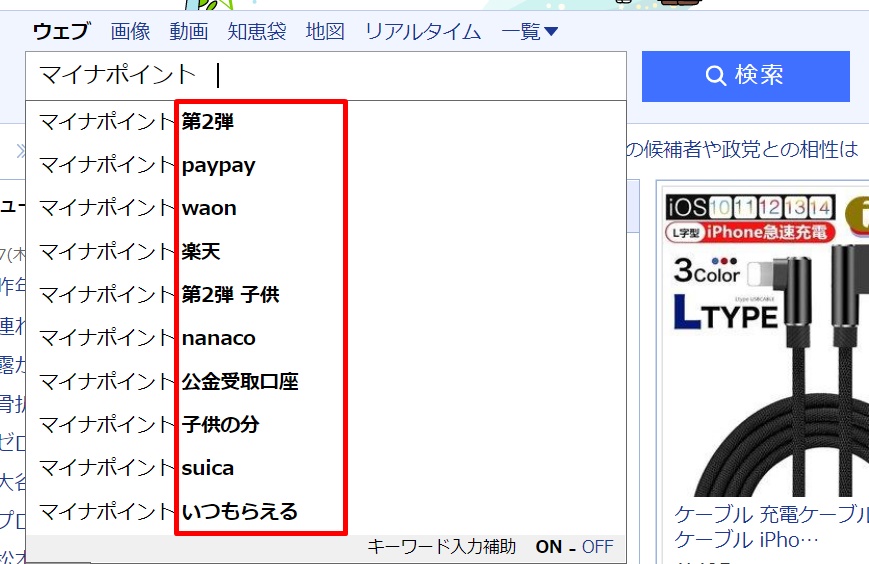Focus the マイナポイント search input field
869x564 pixels.
pos(326,75)
